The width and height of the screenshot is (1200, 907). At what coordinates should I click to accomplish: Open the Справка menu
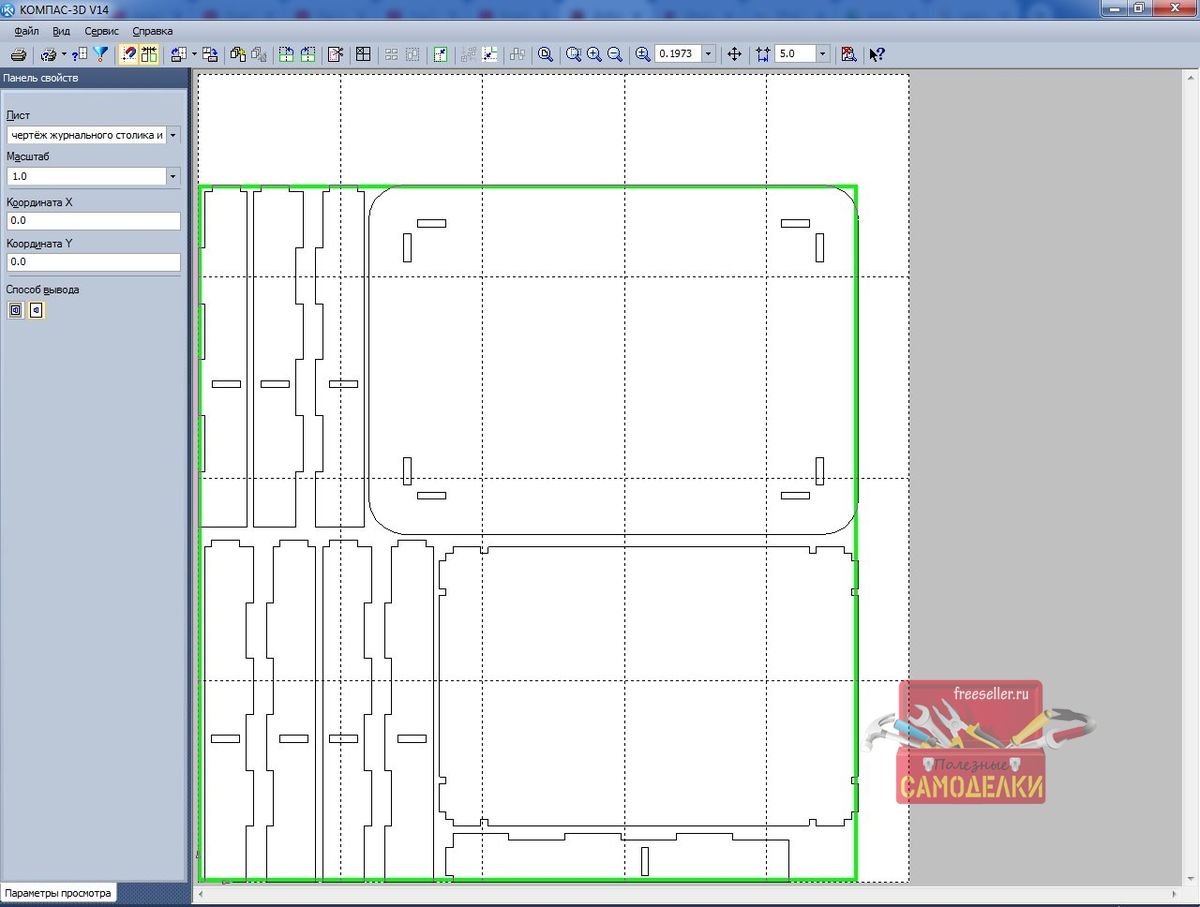tap(152, 31)
